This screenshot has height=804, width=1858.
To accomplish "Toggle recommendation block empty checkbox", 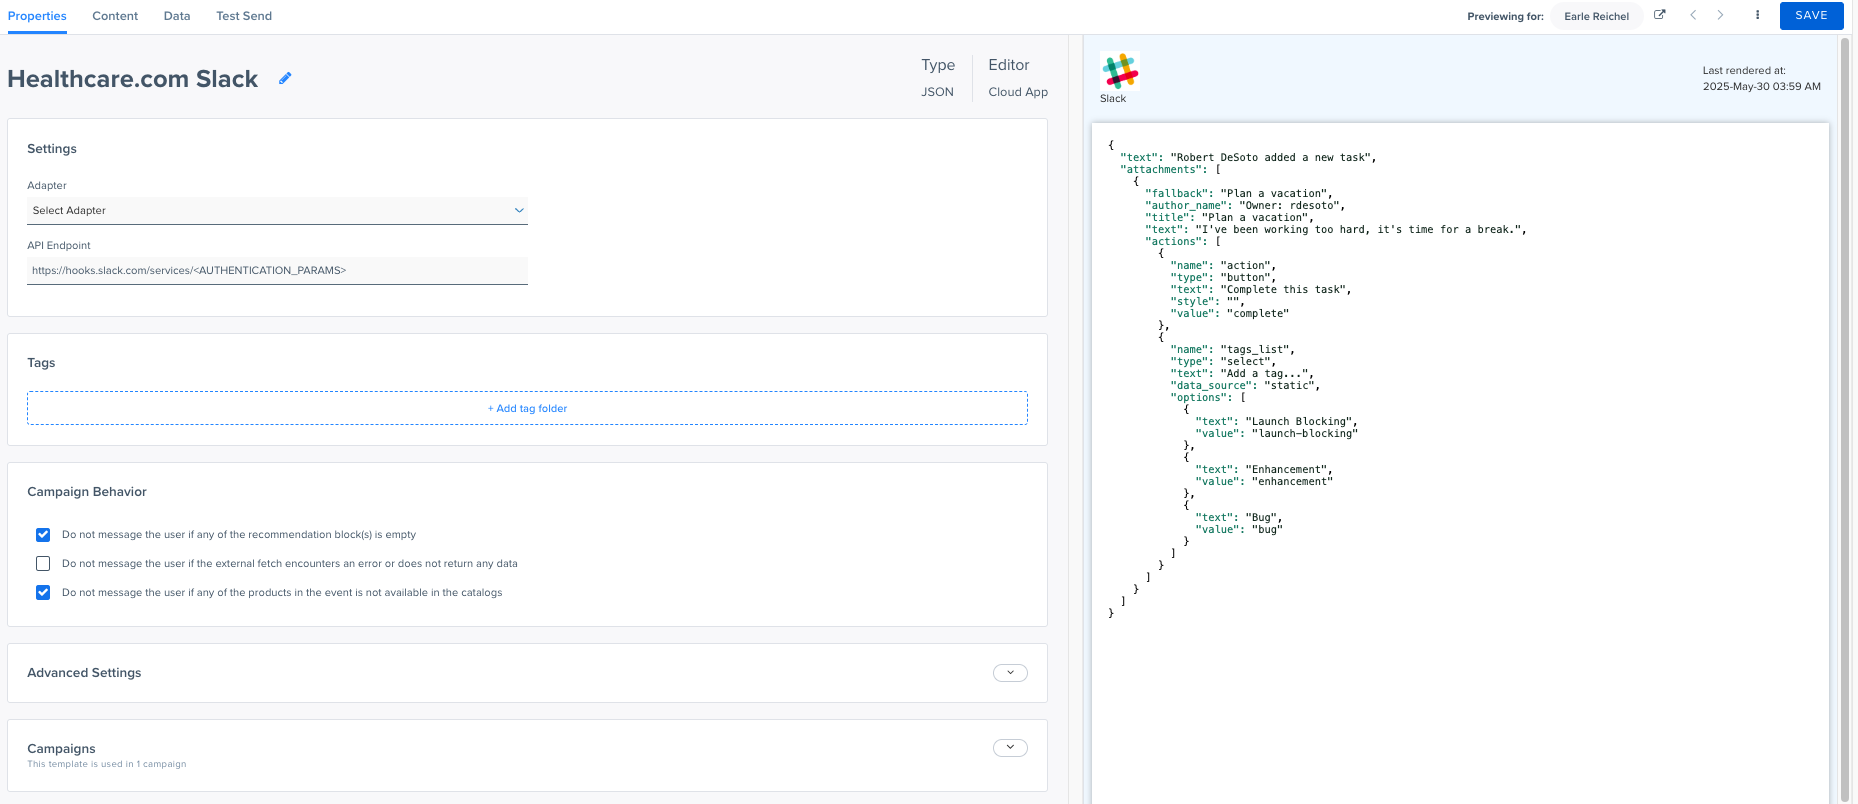I will [43, 535].
